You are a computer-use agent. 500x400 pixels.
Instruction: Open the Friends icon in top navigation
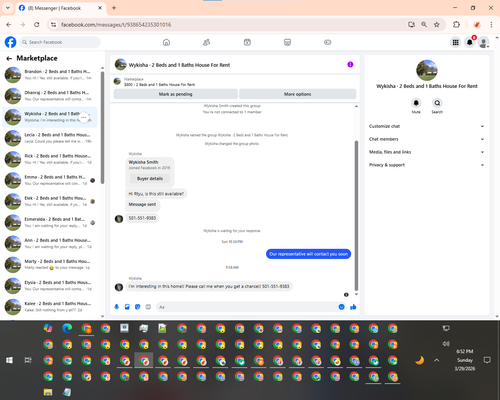coord(207,42)
